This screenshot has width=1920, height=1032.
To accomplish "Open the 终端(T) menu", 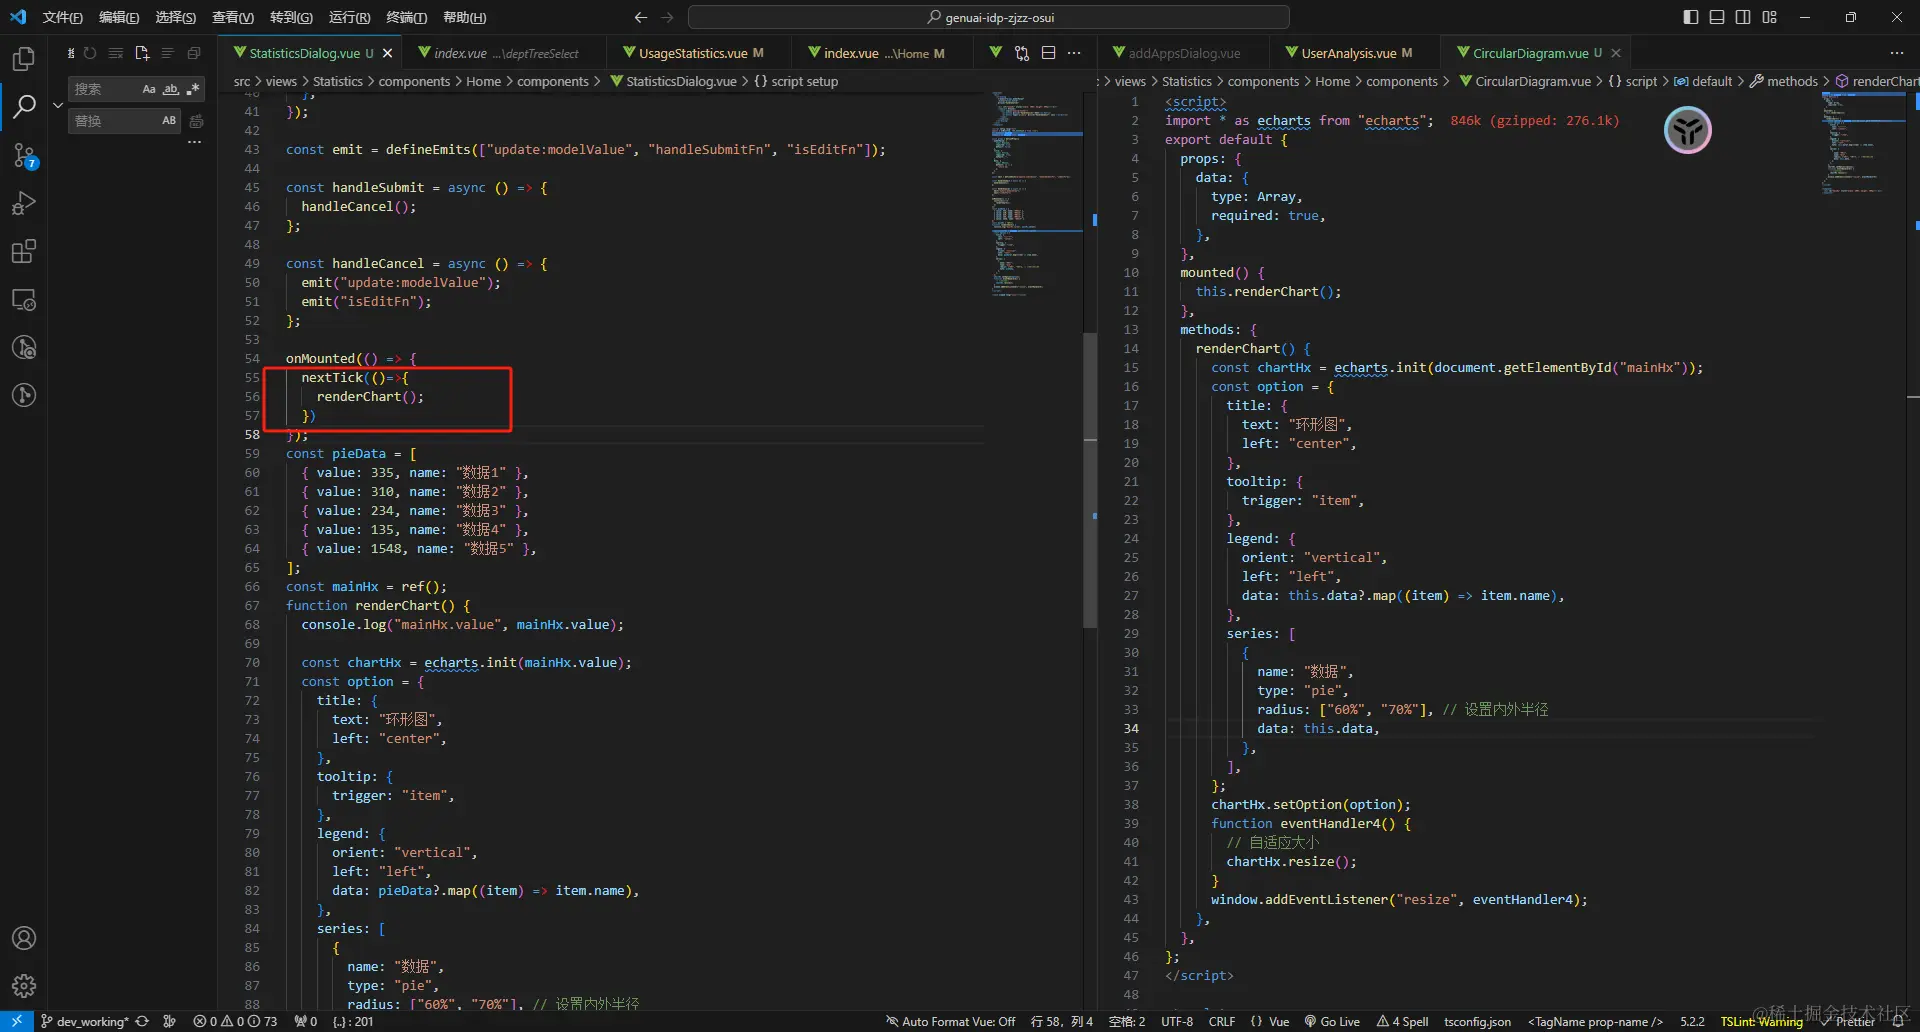I will pyautogui.click(x=407, y=17).
